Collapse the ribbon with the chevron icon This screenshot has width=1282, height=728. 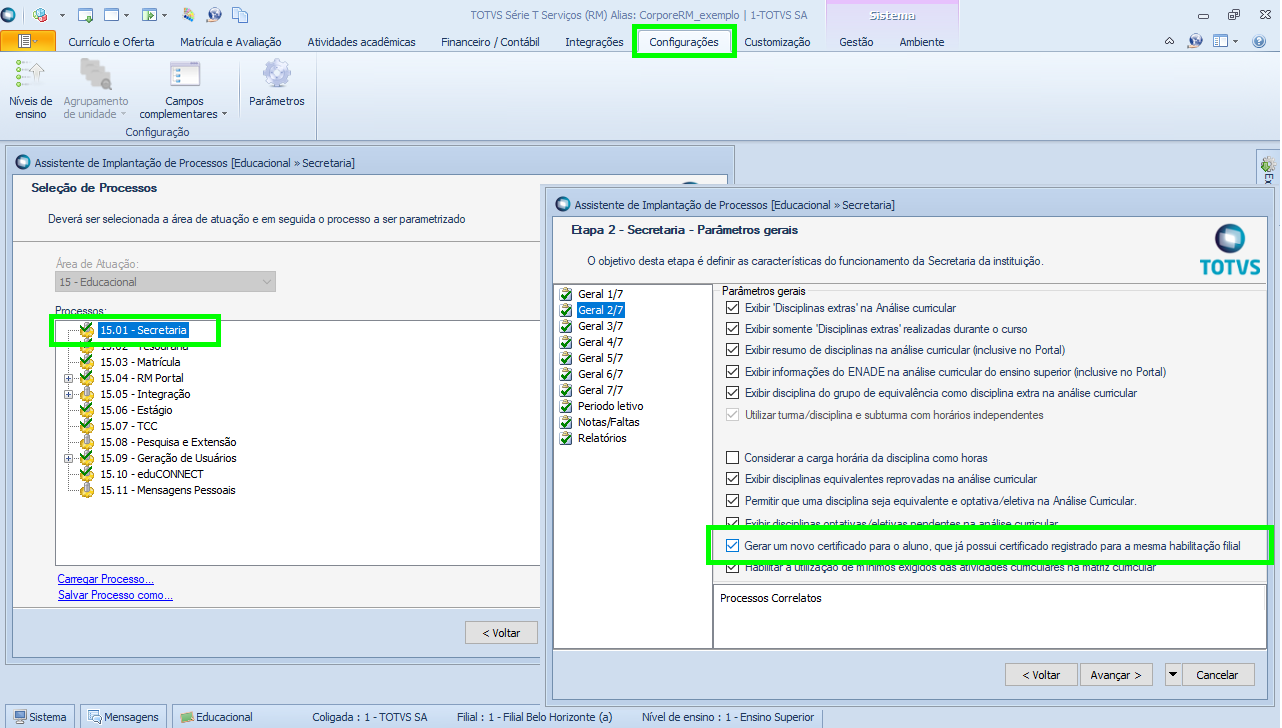[x=1170, y=41]
